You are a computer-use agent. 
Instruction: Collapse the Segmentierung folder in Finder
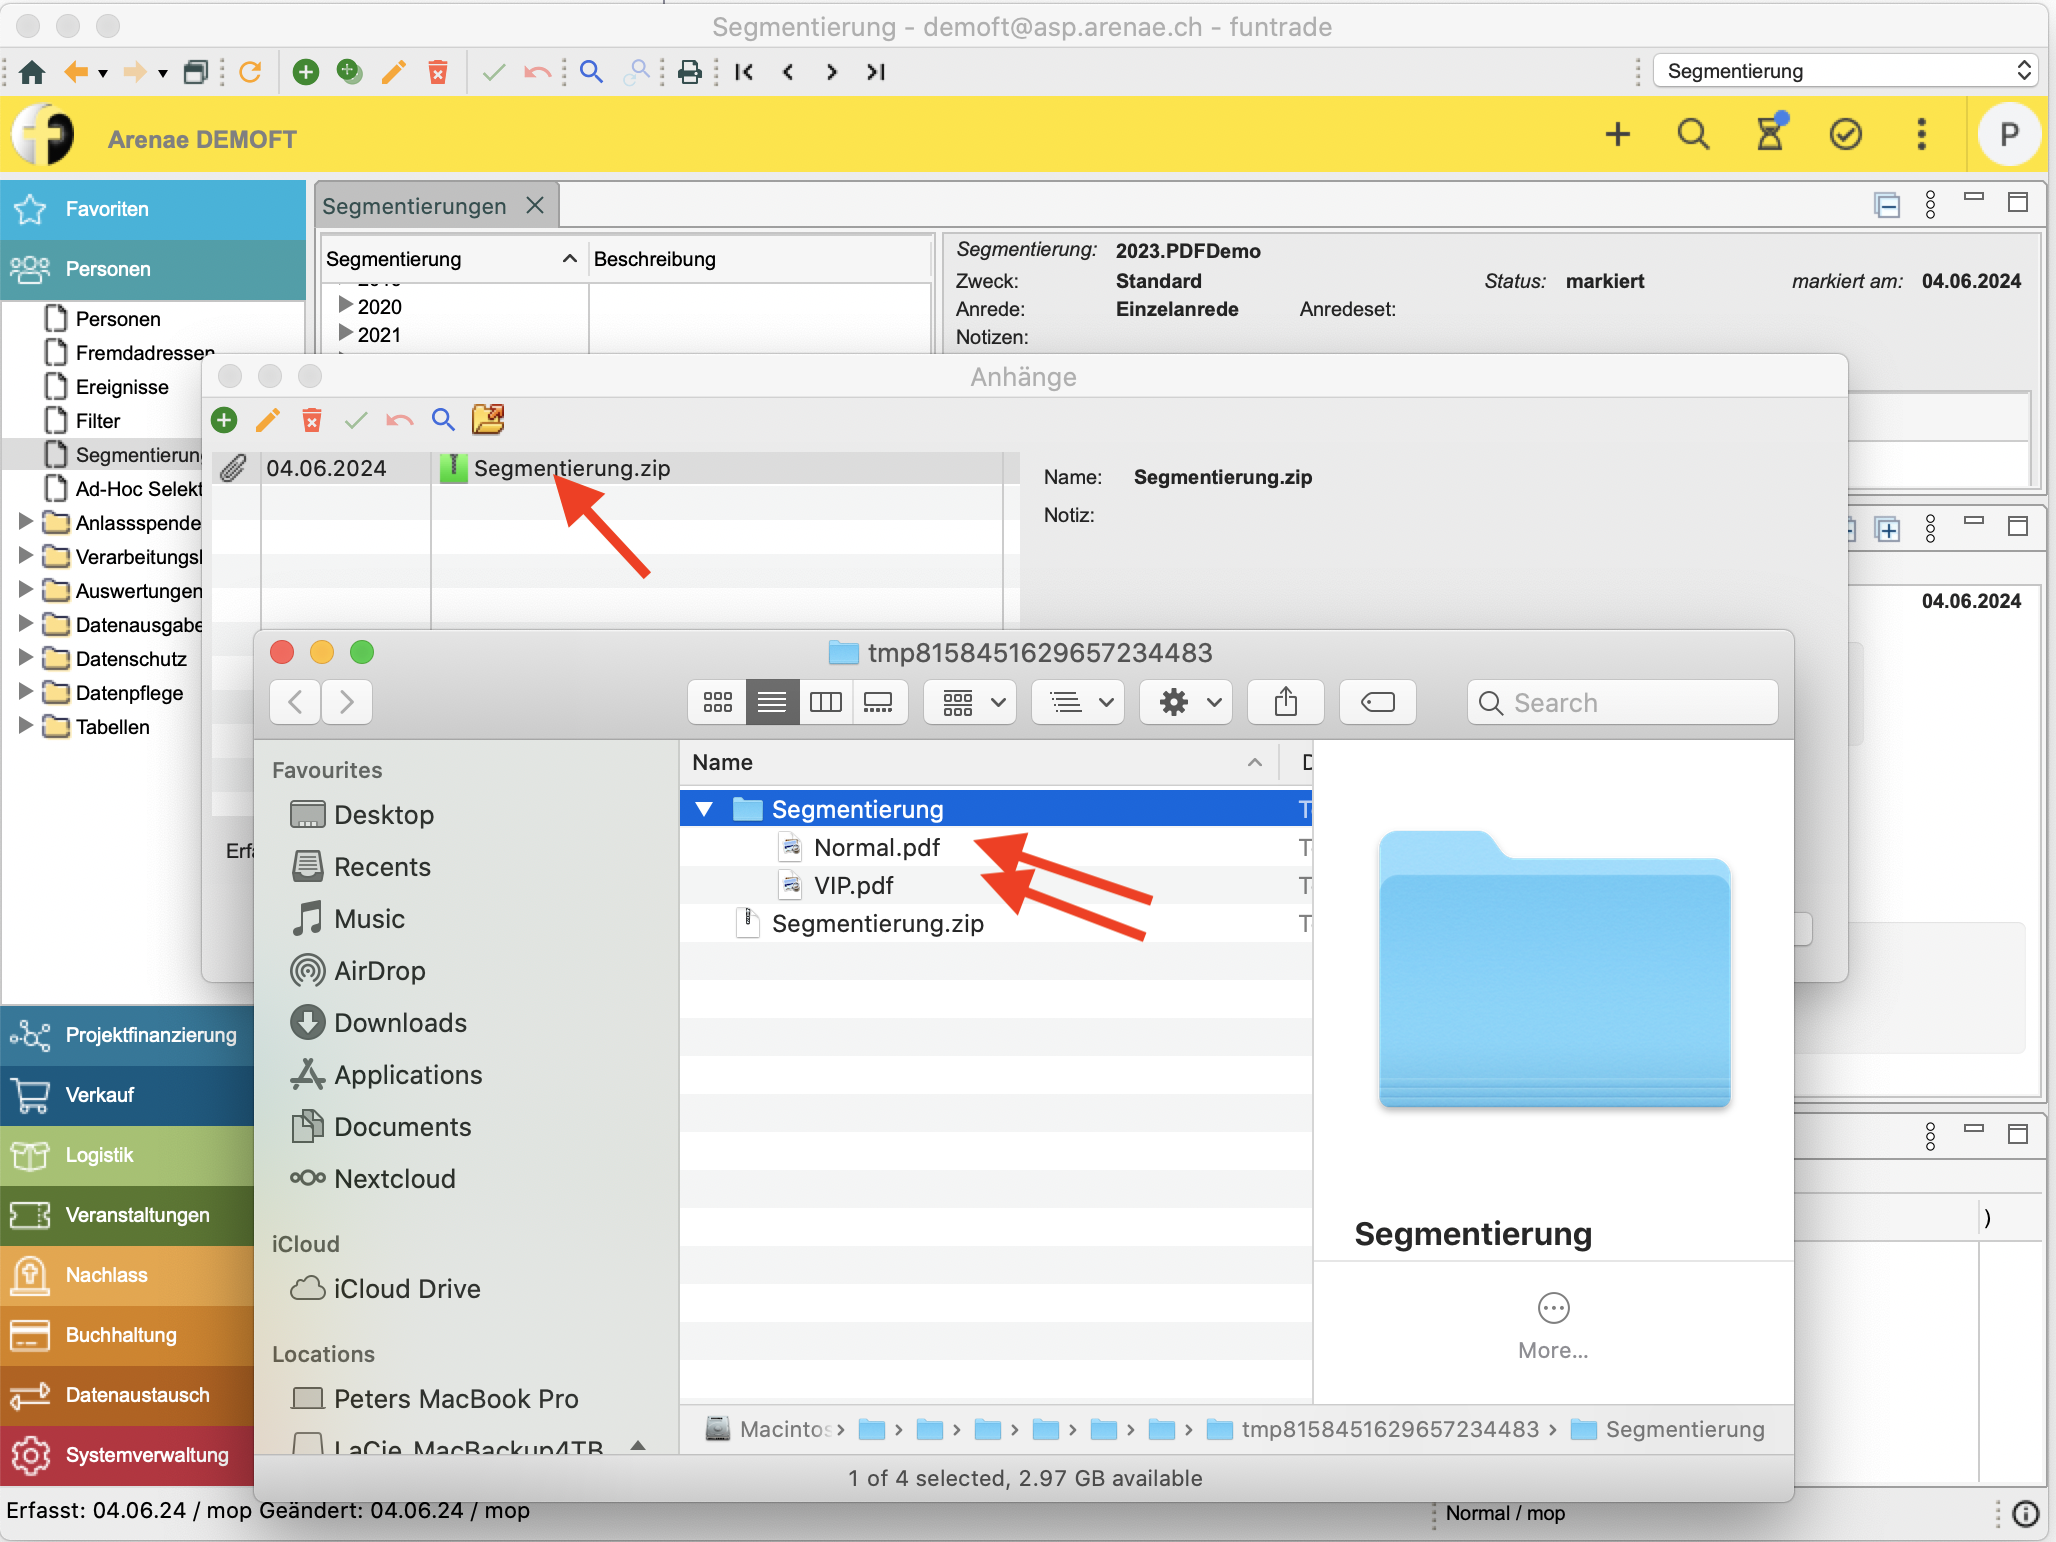tap(705, 809)
